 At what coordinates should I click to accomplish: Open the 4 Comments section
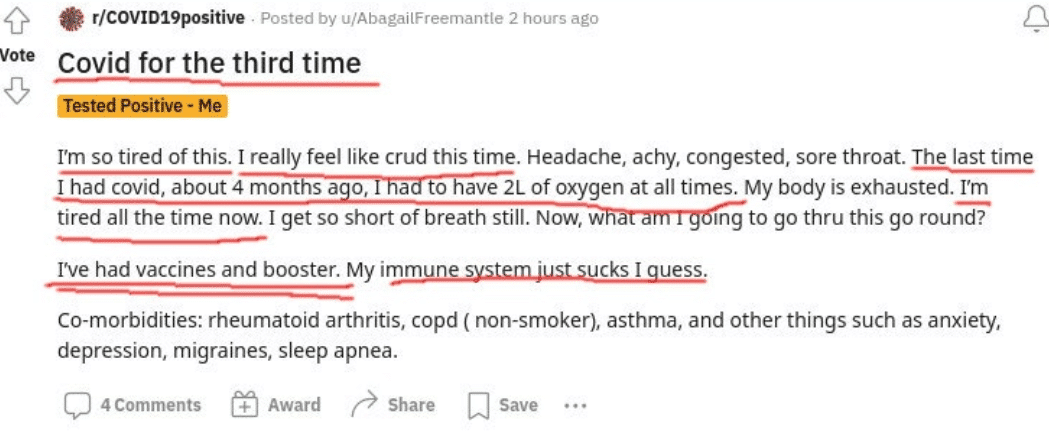(x=151, y=405)
